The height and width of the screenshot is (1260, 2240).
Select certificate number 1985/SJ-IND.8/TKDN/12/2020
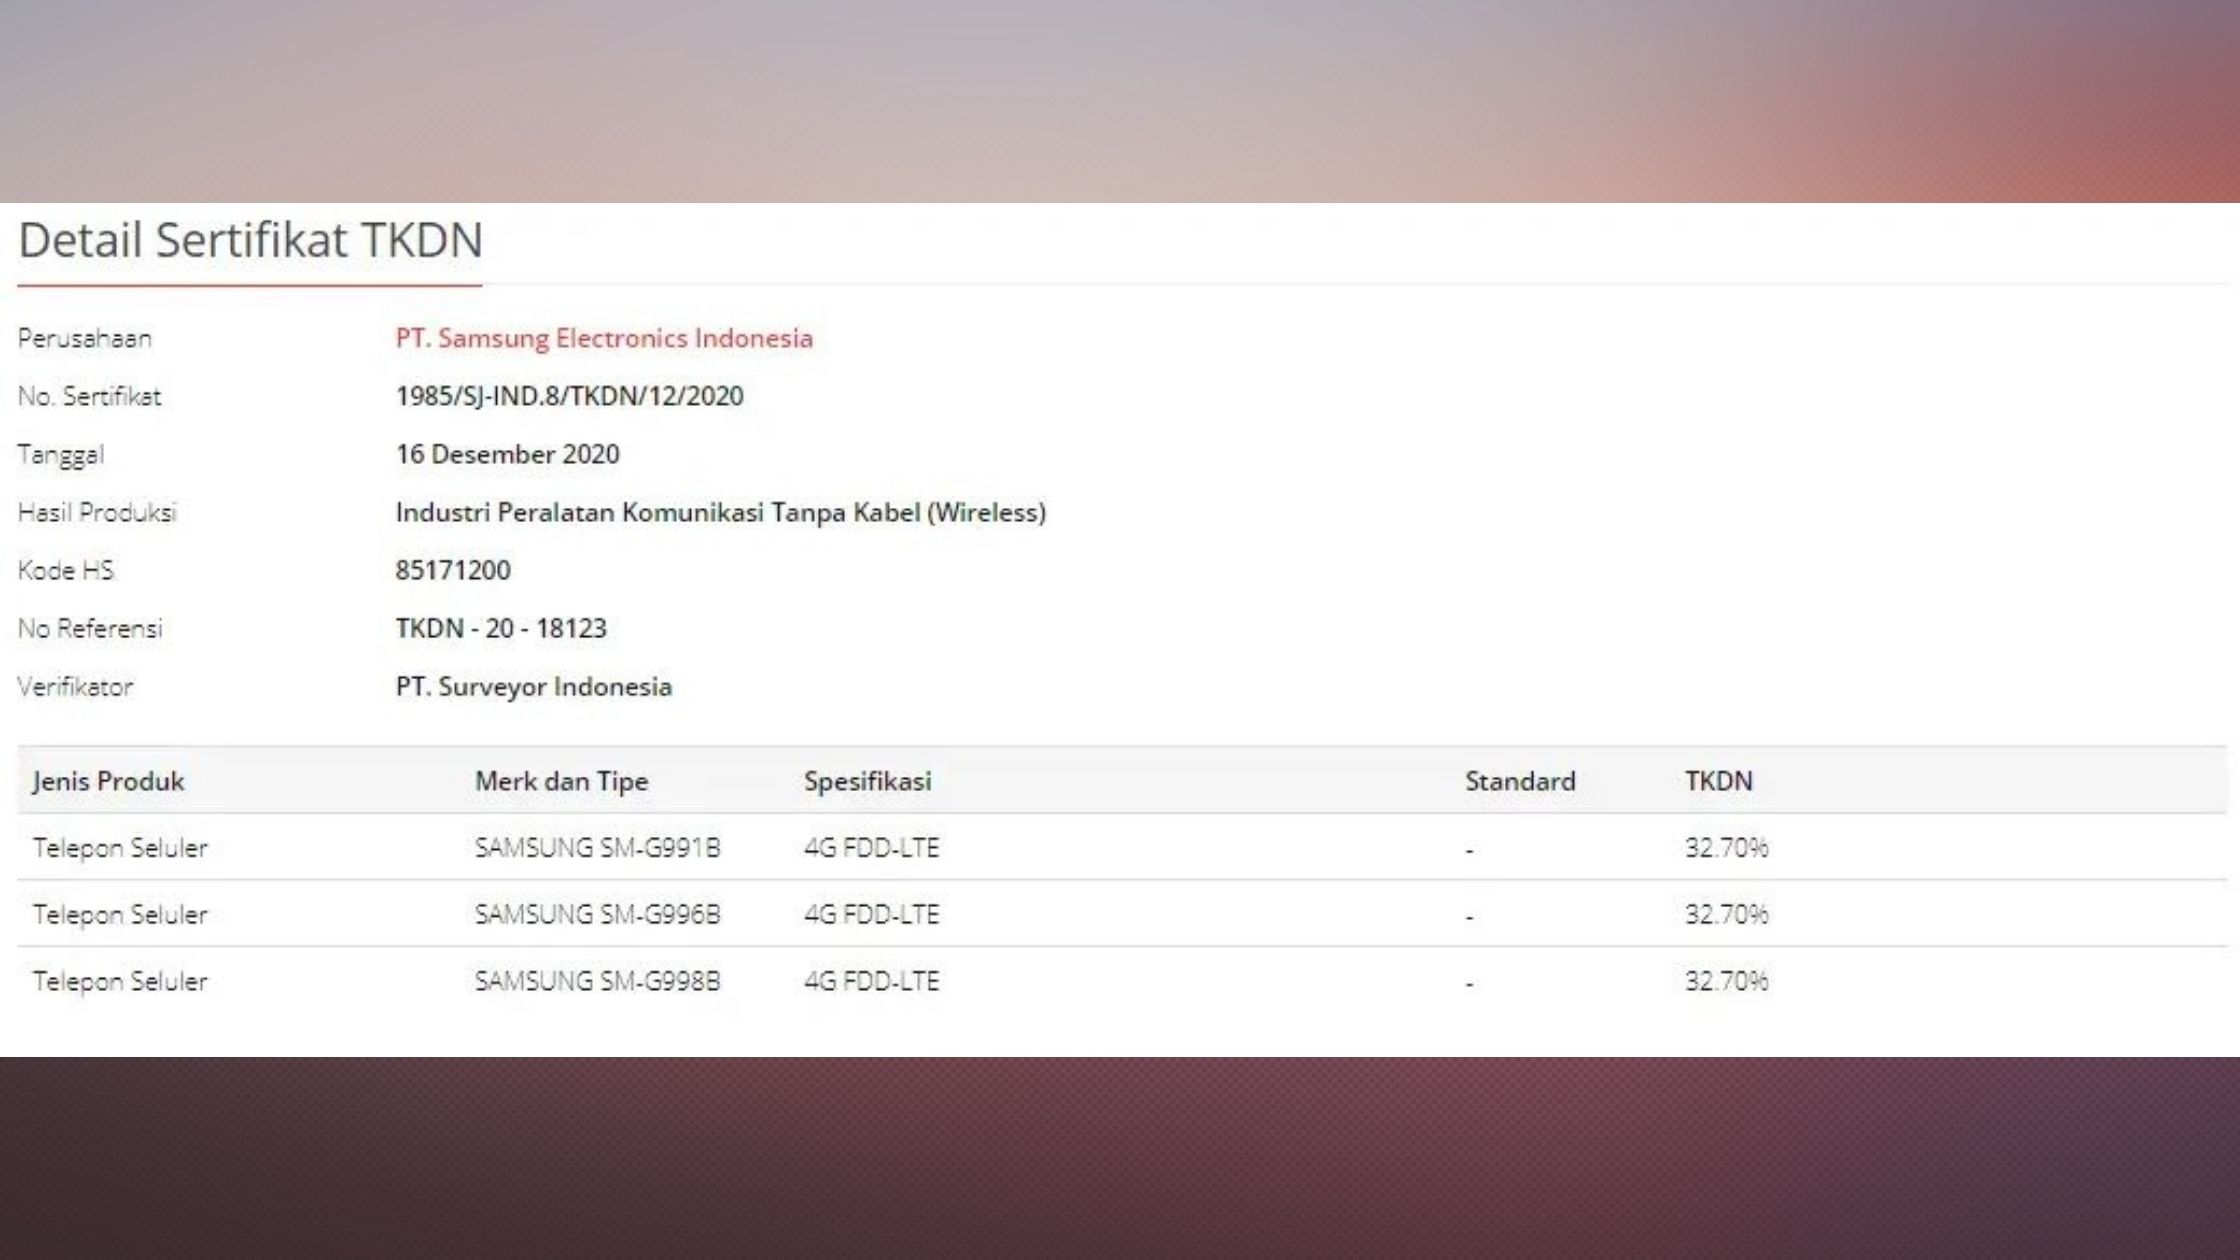pyautogui.click(x=569, y=396)
